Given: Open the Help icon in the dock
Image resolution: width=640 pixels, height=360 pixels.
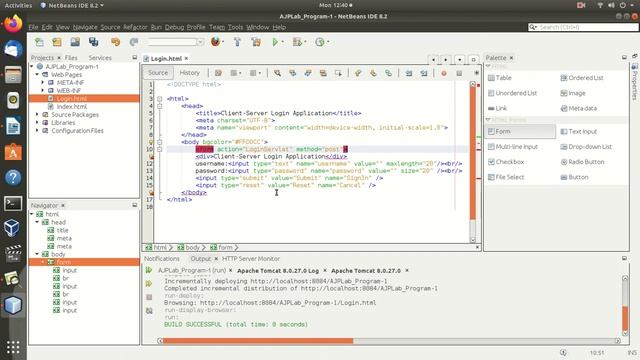Looking at the screenshot, I should 13,178.
